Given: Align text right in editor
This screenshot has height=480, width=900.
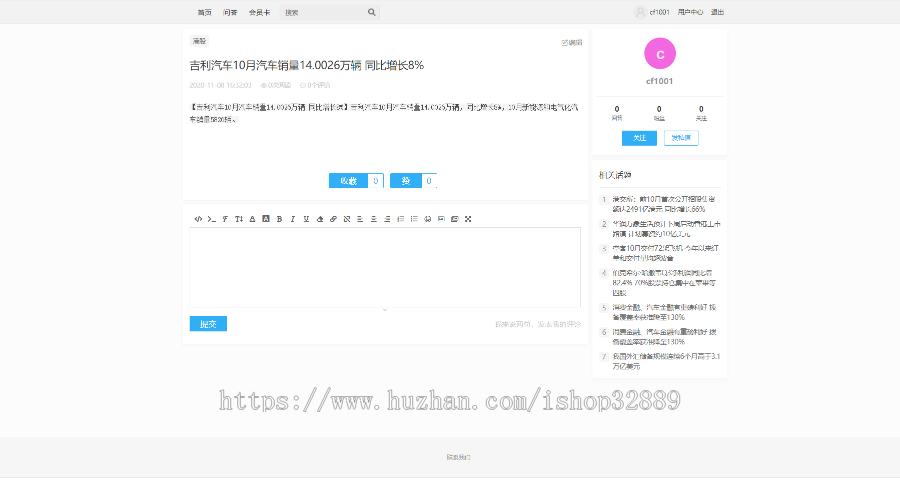Looking at the screenshot, I should point(387,219).
